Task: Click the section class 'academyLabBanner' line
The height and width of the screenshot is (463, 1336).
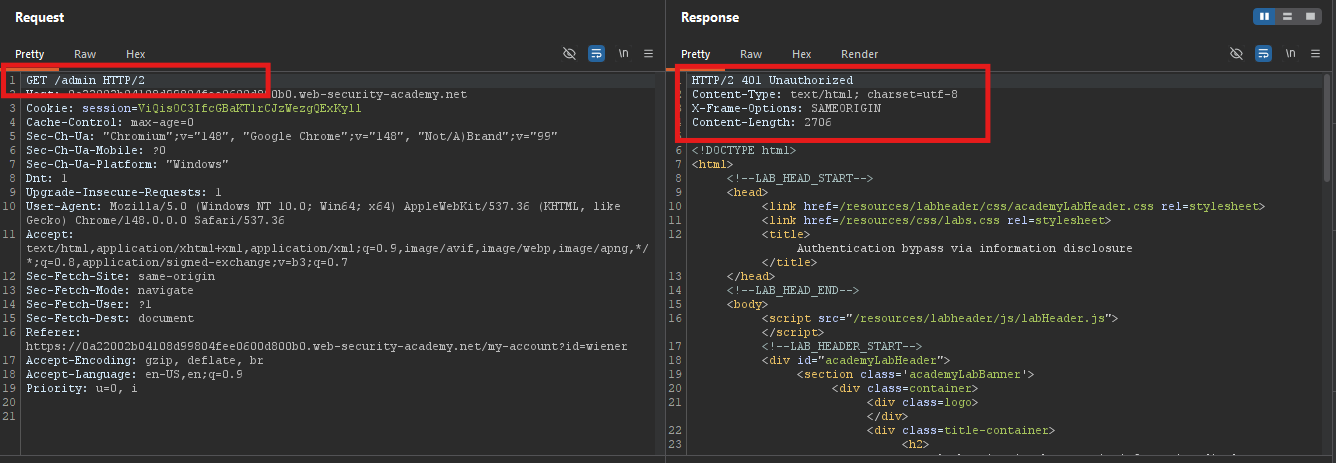Action: coord(915,374)
